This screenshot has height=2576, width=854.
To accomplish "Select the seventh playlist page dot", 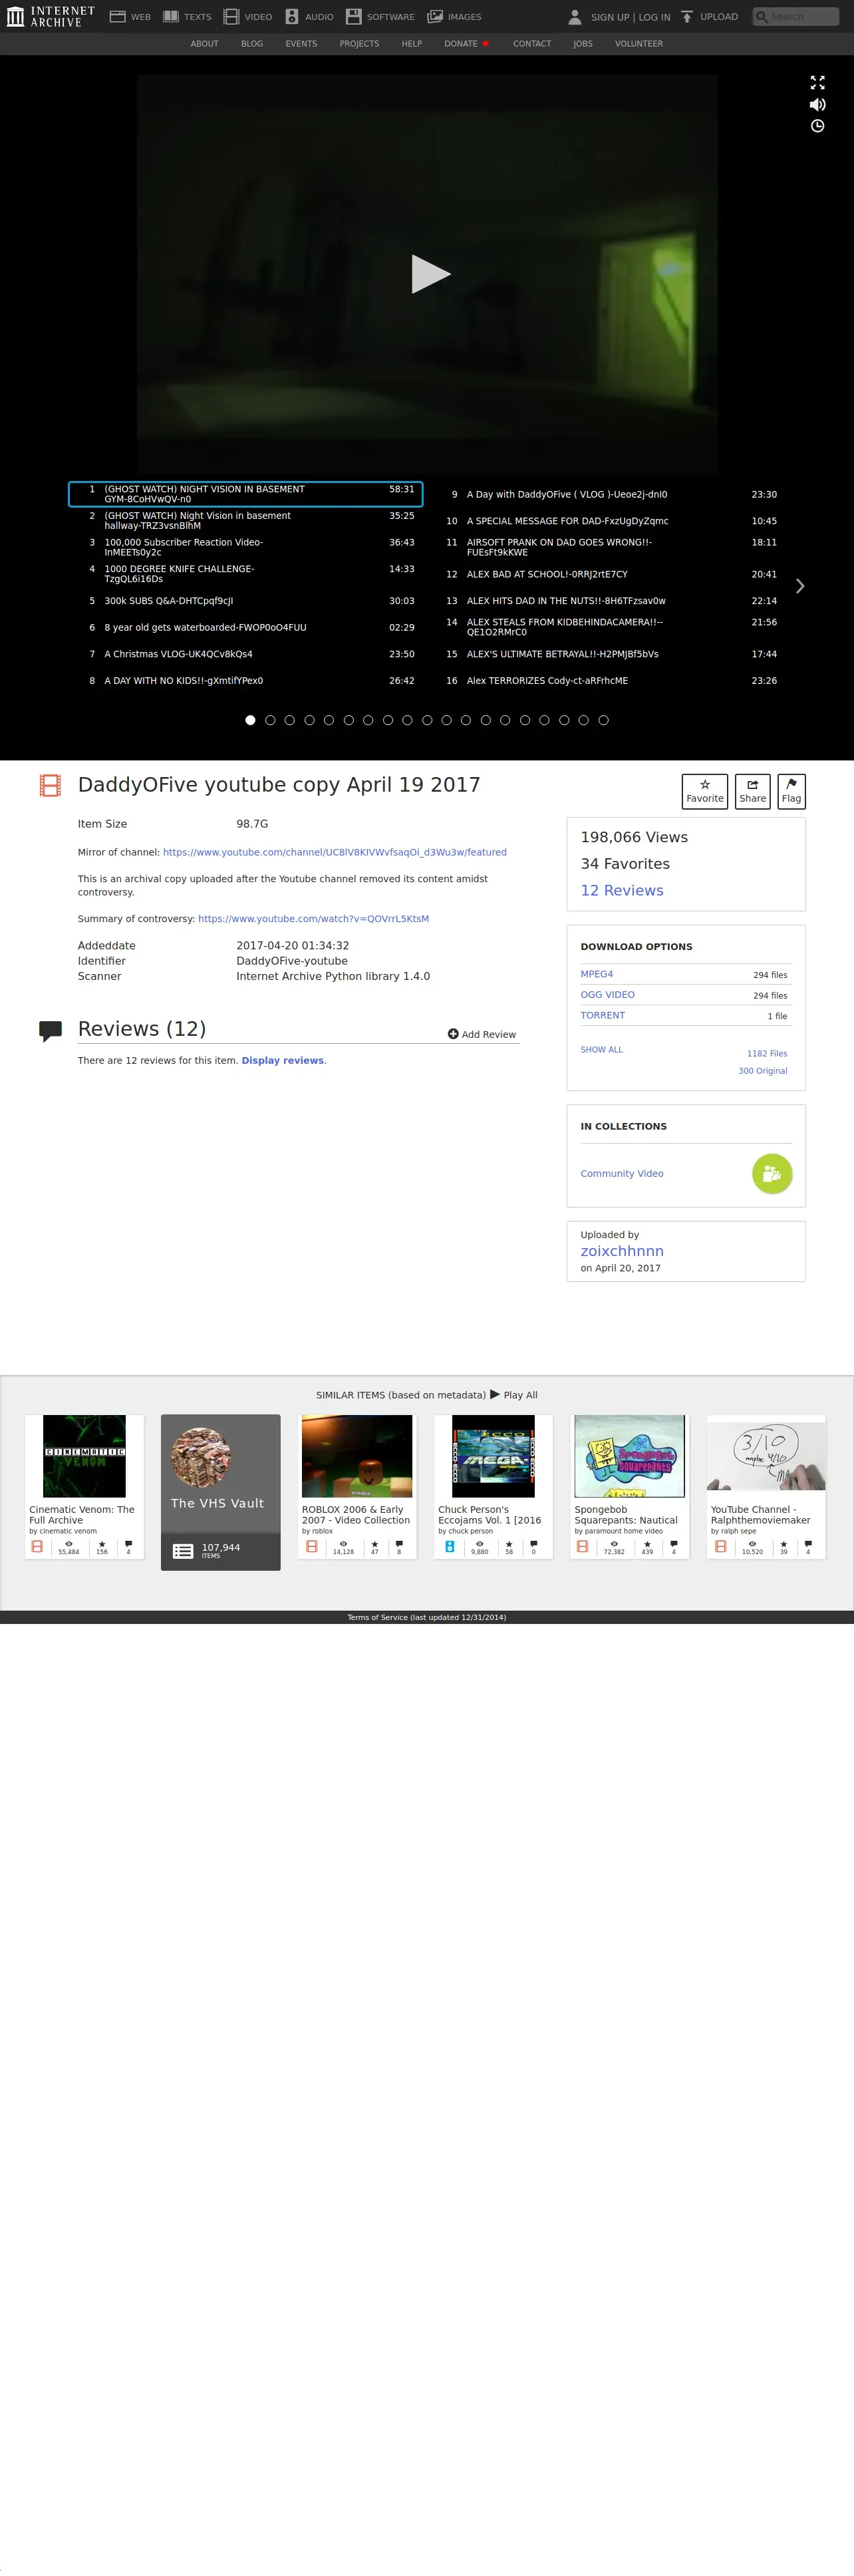I will pyautogui.click(x=368, y=720).
